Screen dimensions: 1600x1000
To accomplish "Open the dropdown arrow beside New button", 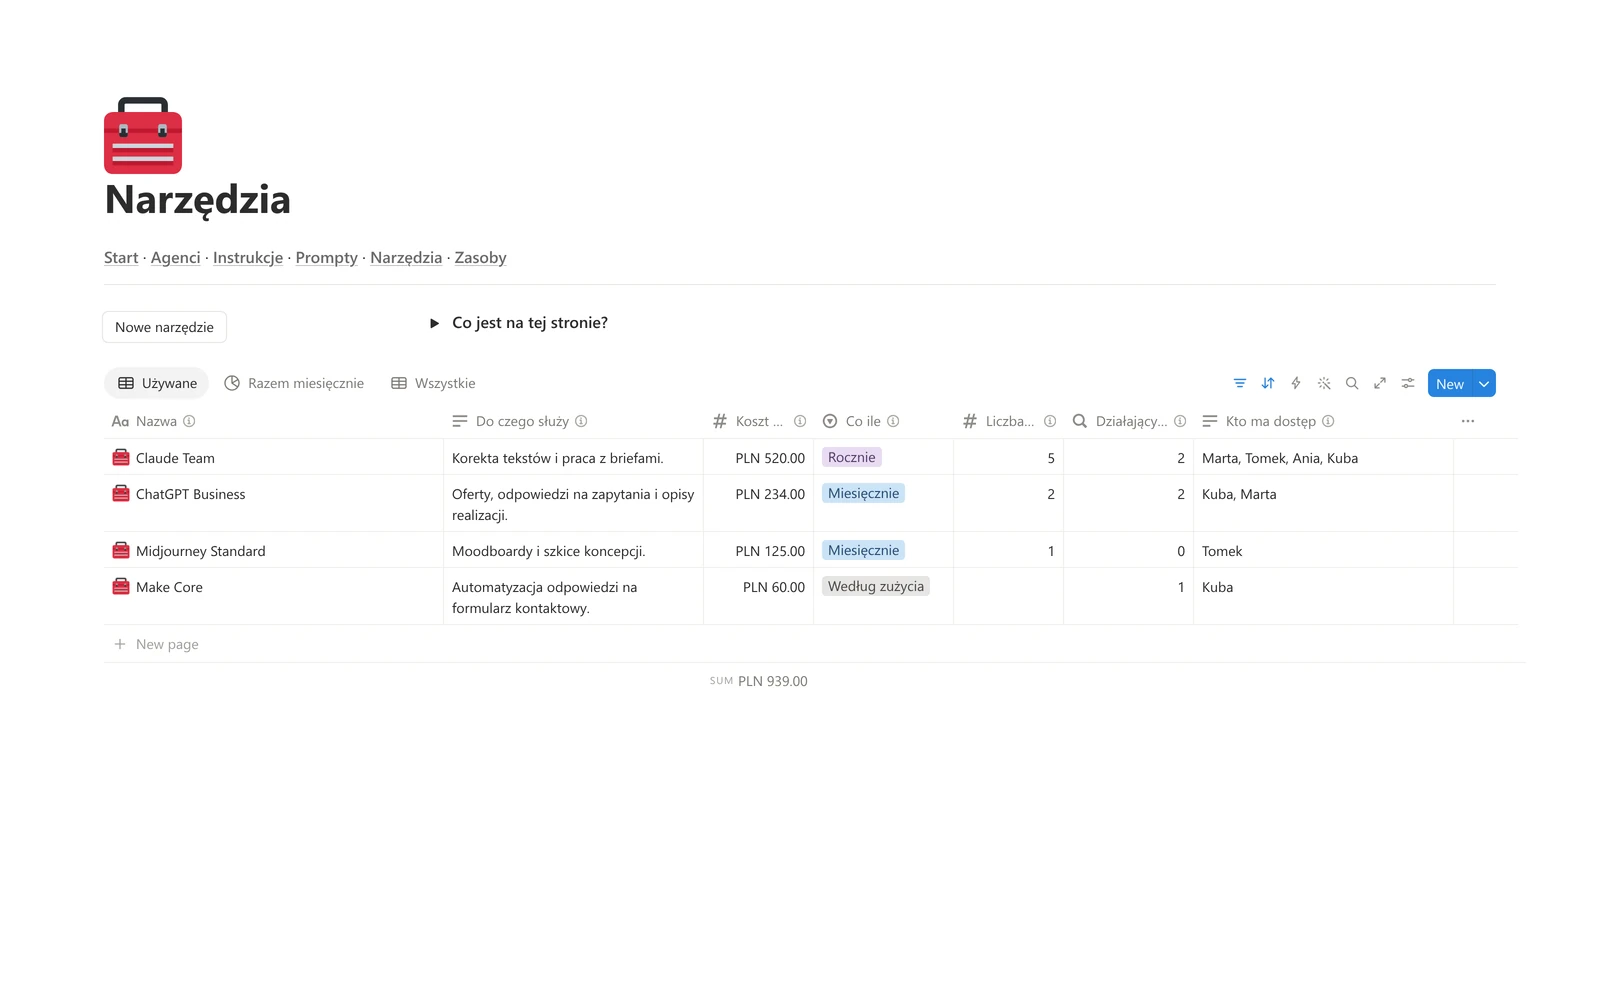I will pyautogui.click(x=1484, y=384).
